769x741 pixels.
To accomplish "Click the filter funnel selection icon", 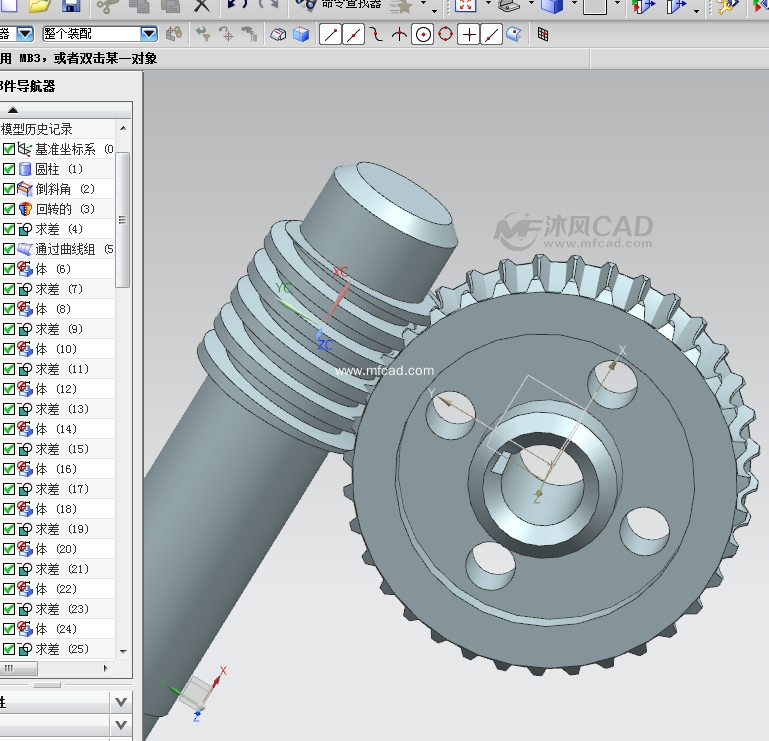I will pyautogui.click(x=203, y=34).
